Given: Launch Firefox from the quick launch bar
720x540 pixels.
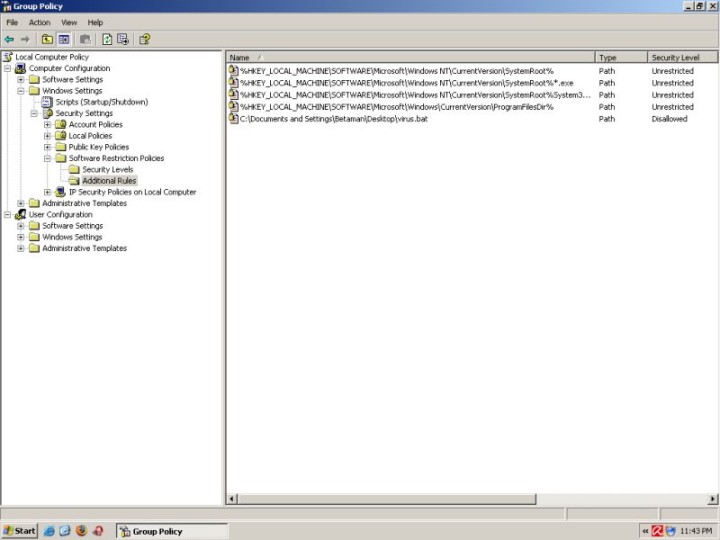Looking at the screenshot, I should (81, 531).
